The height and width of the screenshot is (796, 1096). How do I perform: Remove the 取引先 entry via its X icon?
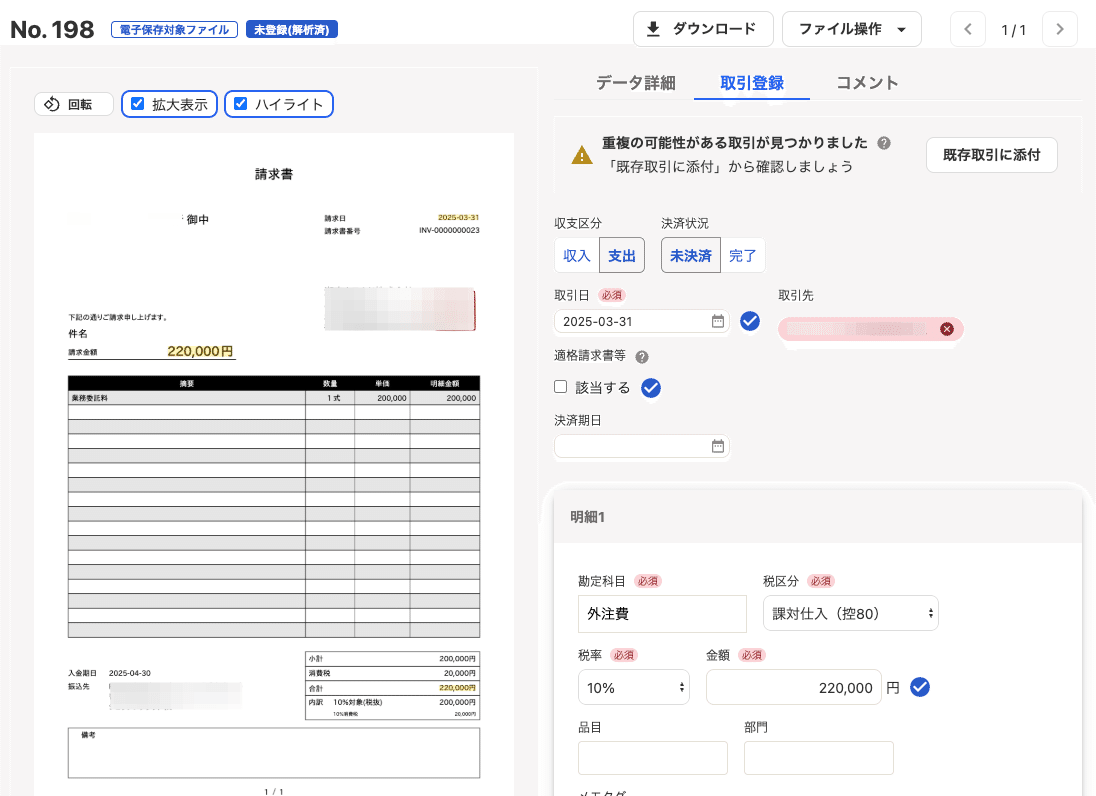[947, 329]
